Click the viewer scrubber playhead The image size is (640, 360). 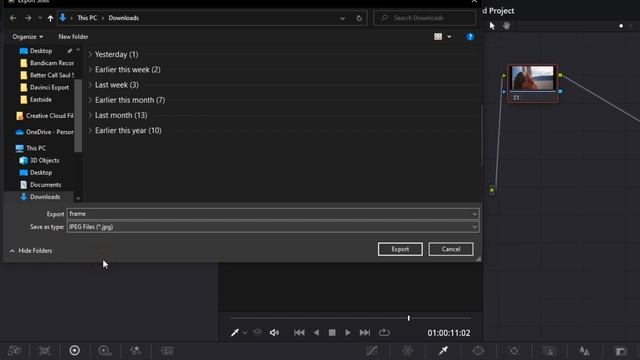pos(409,318)
